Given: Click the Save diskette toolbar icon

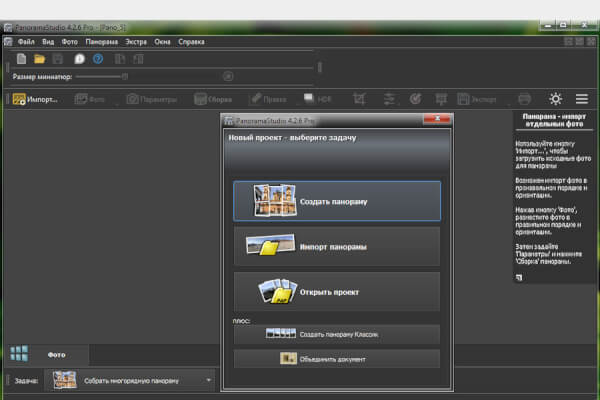Looking at the screenshot, I should tap(58, 59).
